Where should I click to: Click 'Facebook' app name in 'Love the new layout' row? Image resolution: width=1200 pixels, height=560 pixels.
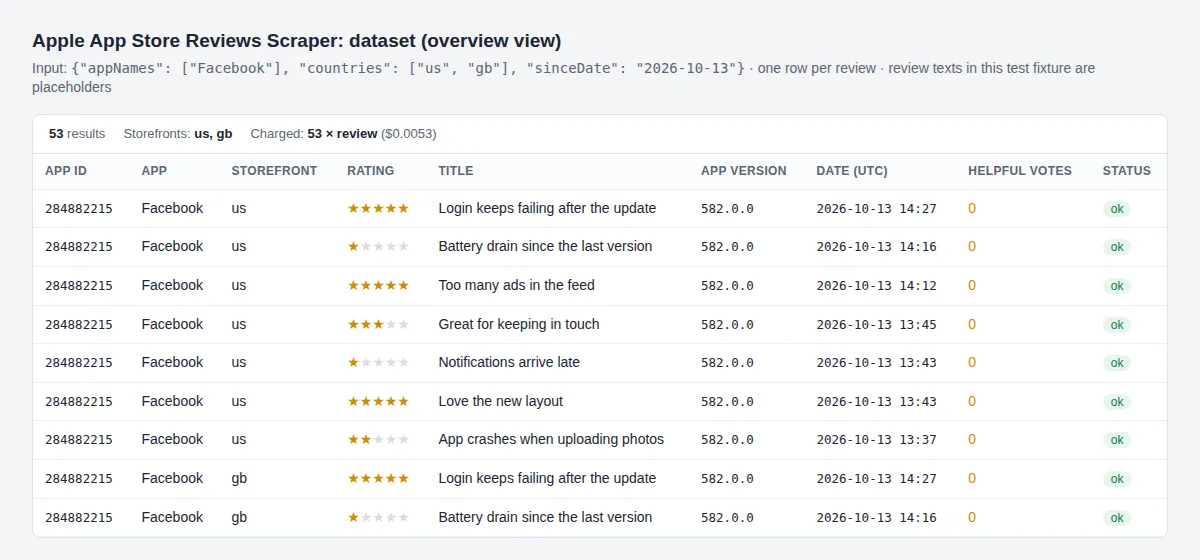pos(172,401)
